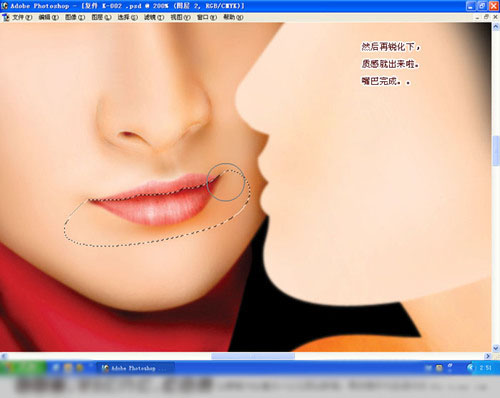Open the 窗口 (Window) menu
The image size is (500, 398).
click(207, 17)
